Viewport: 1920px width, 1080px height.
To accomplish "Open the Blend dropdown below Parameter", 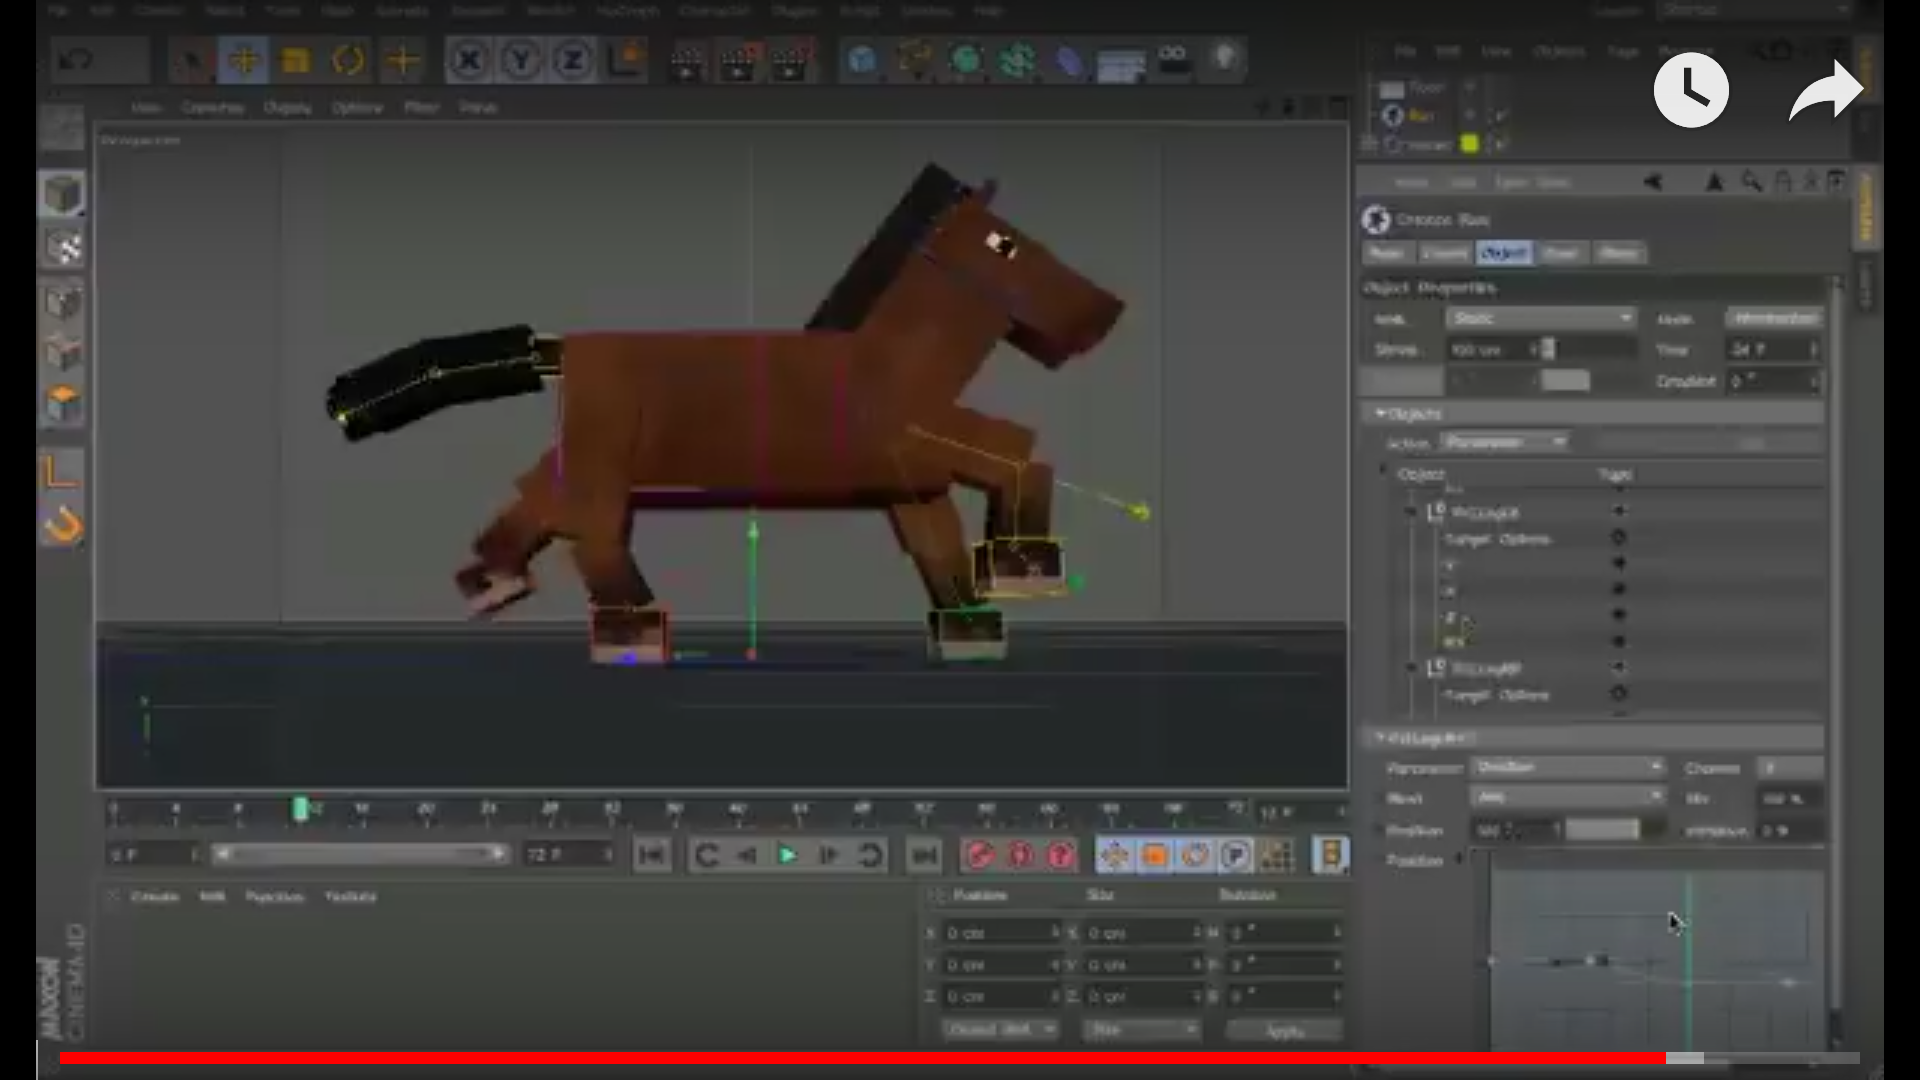I will point(1567,797).
